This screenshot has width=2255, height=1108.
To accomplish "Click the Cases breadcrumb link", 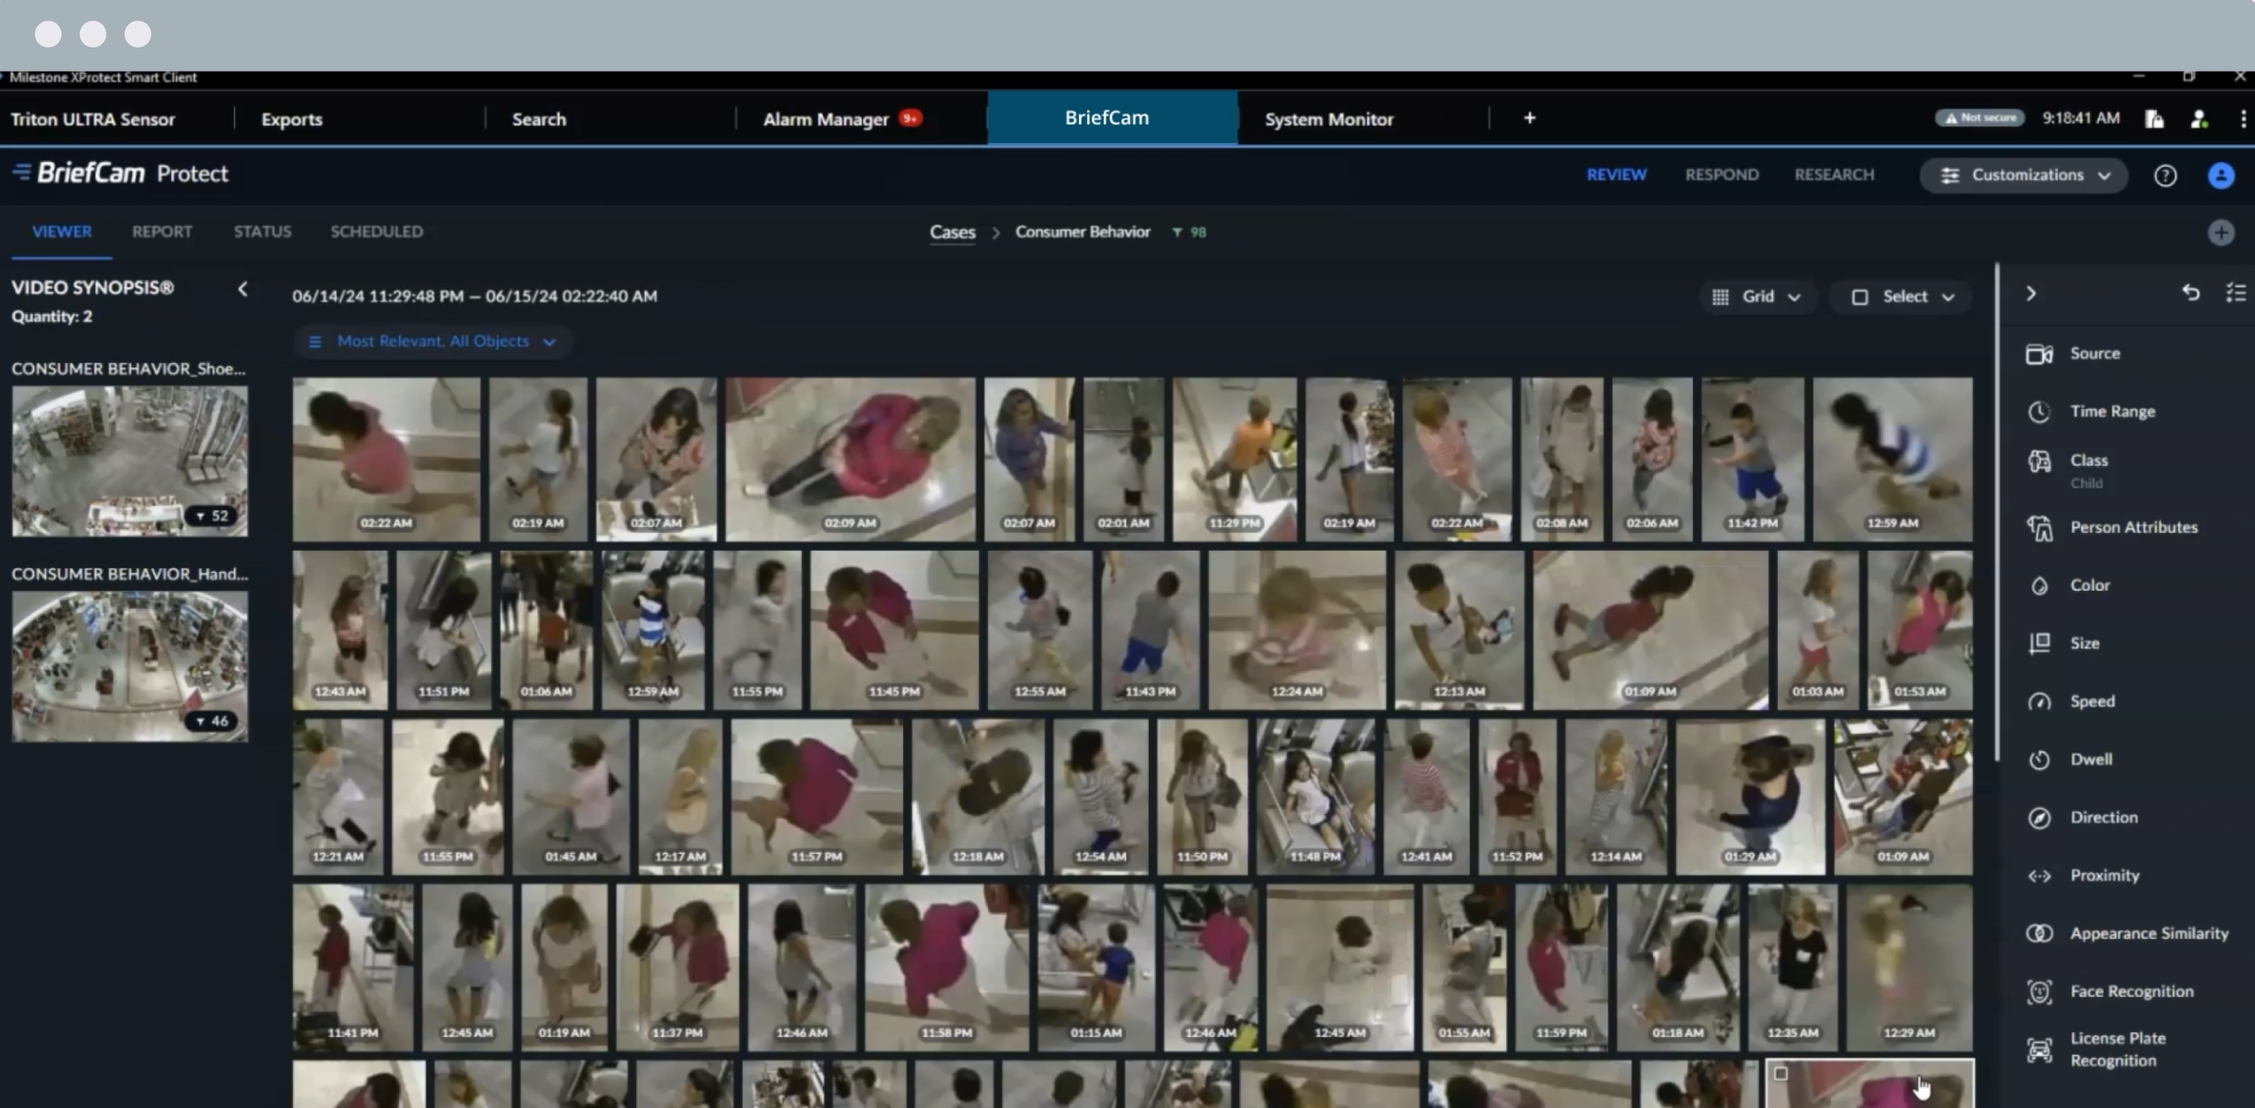I will (x=952, y=232).
